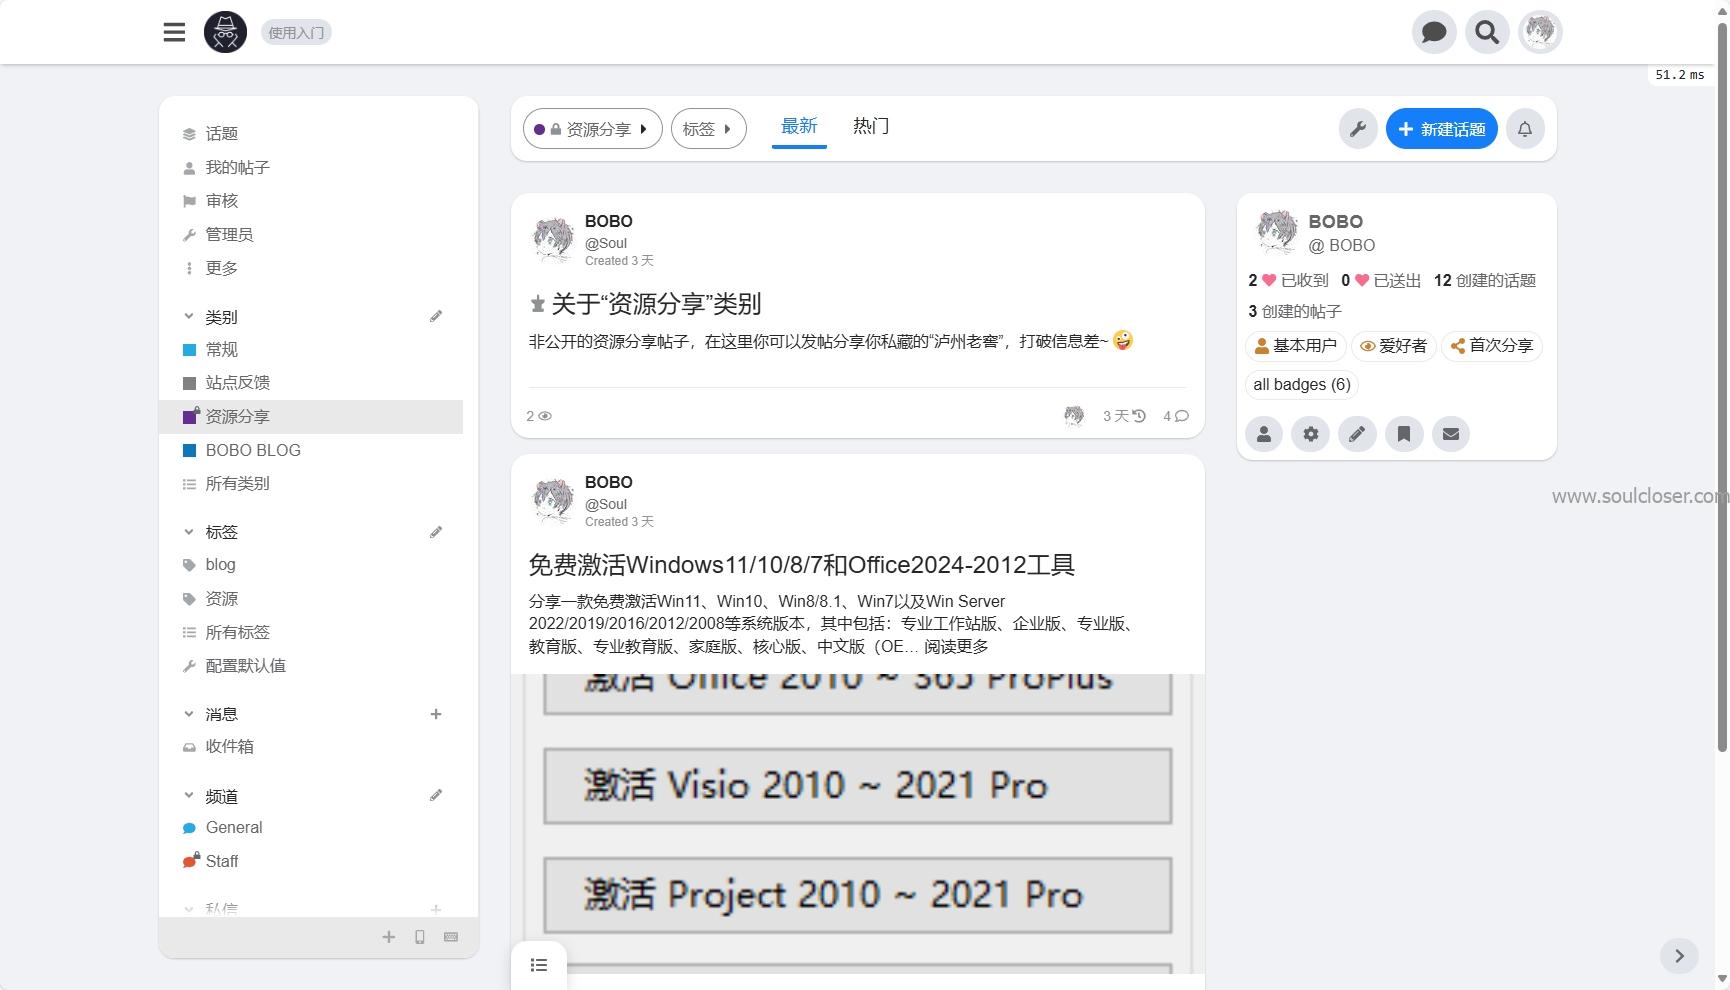
Task: Click the 首次分享 badge
Action: (x=1491, y=346)
